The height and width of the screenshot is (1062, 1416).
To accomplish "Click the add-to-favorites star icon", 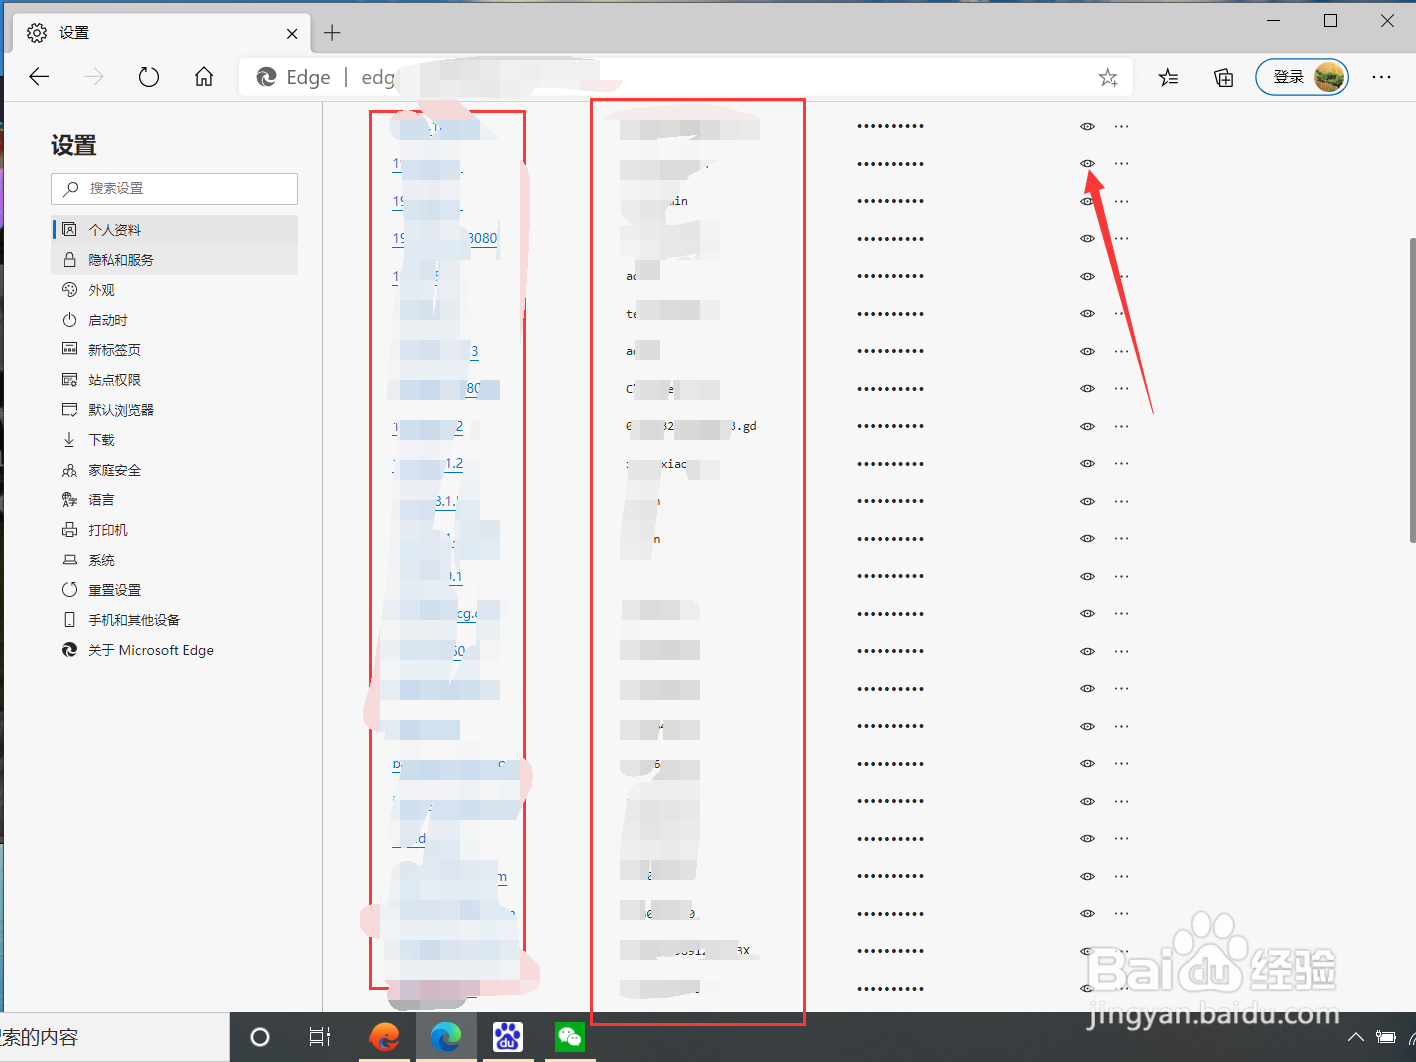I will tap(1108, 77).
